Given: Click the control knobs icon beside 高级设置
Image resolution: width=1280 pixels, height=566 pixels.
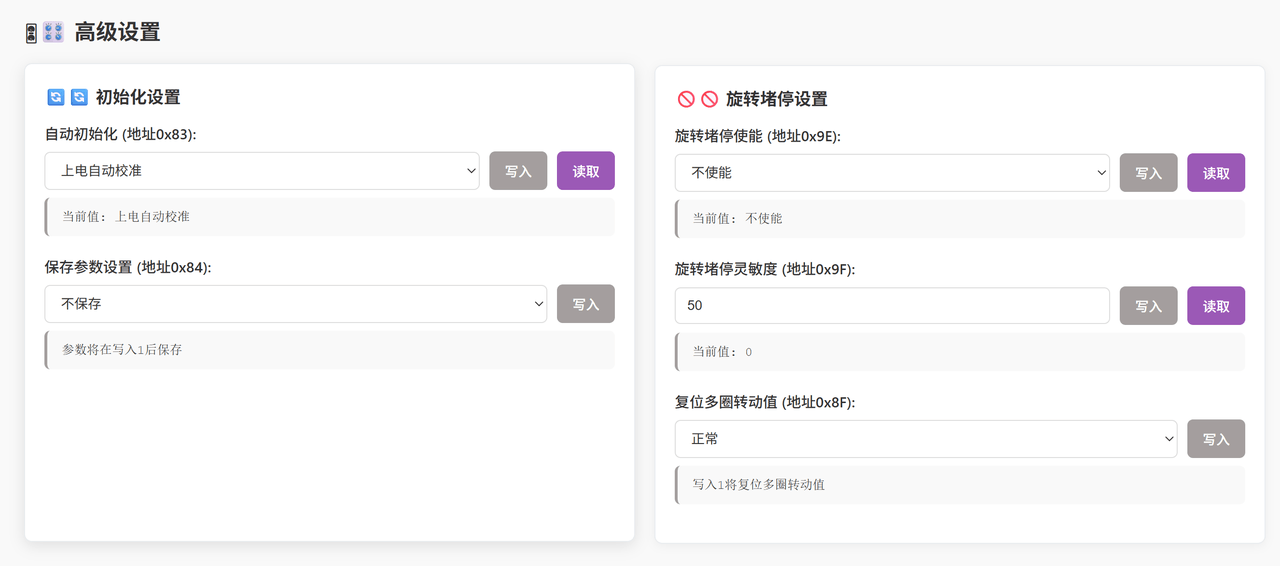Looking at the screenshot, I should 53,32.
